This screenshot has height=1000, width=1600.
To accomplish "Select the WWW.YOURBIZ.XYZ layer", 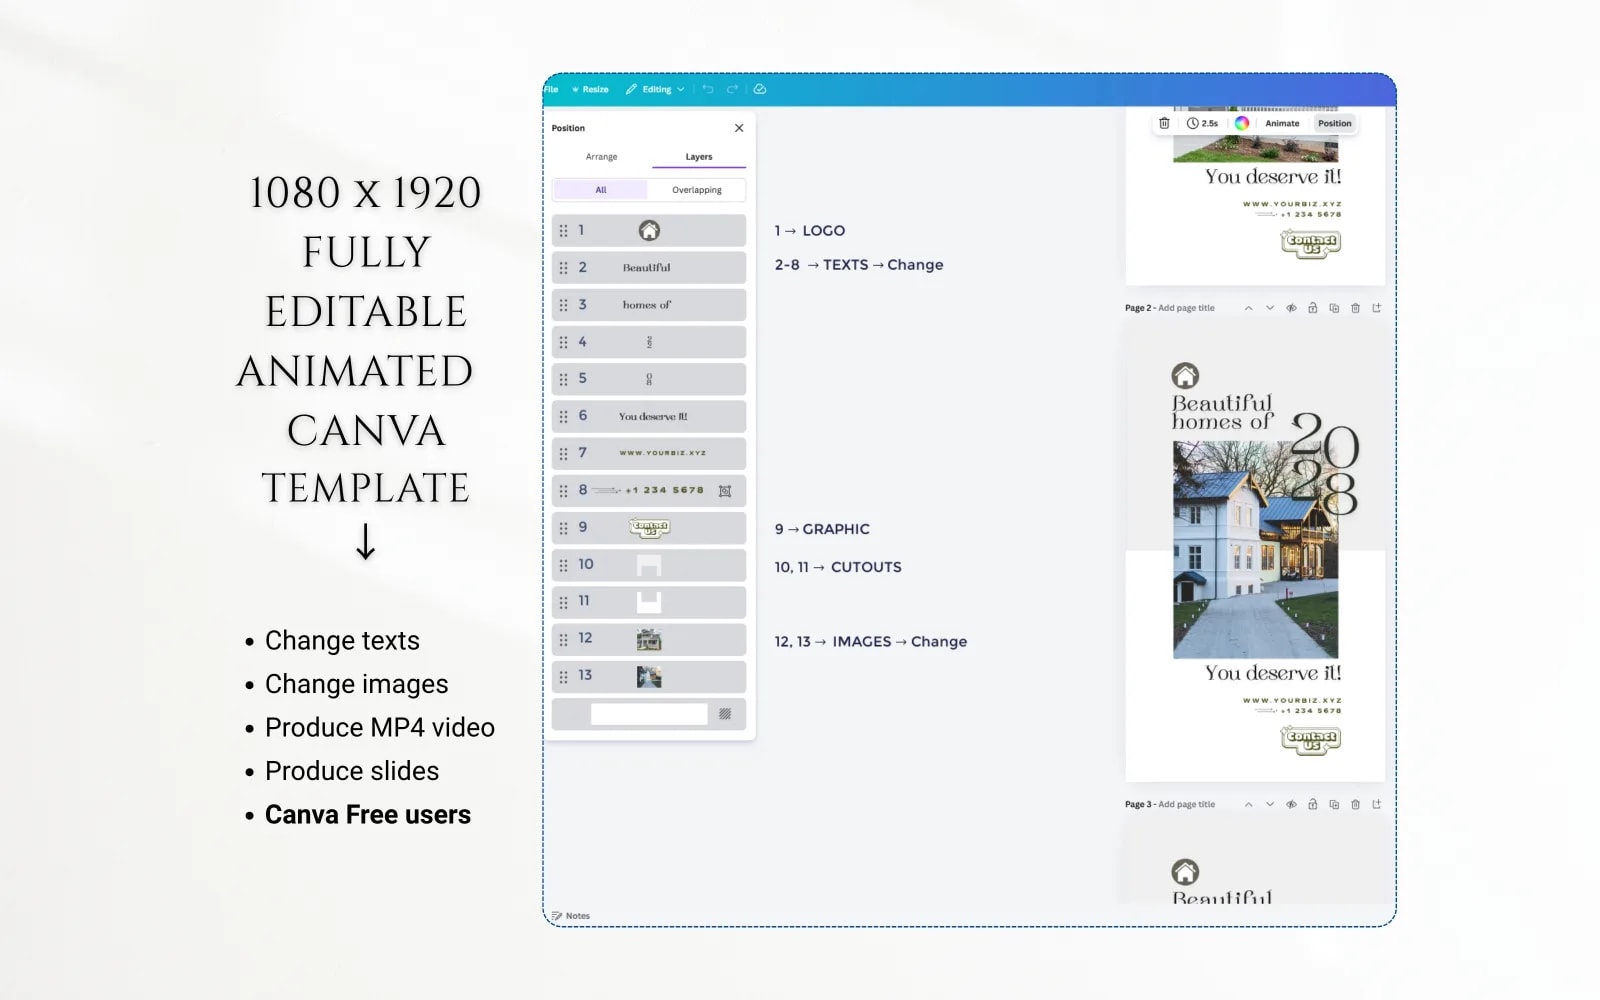I will point(649,453).
